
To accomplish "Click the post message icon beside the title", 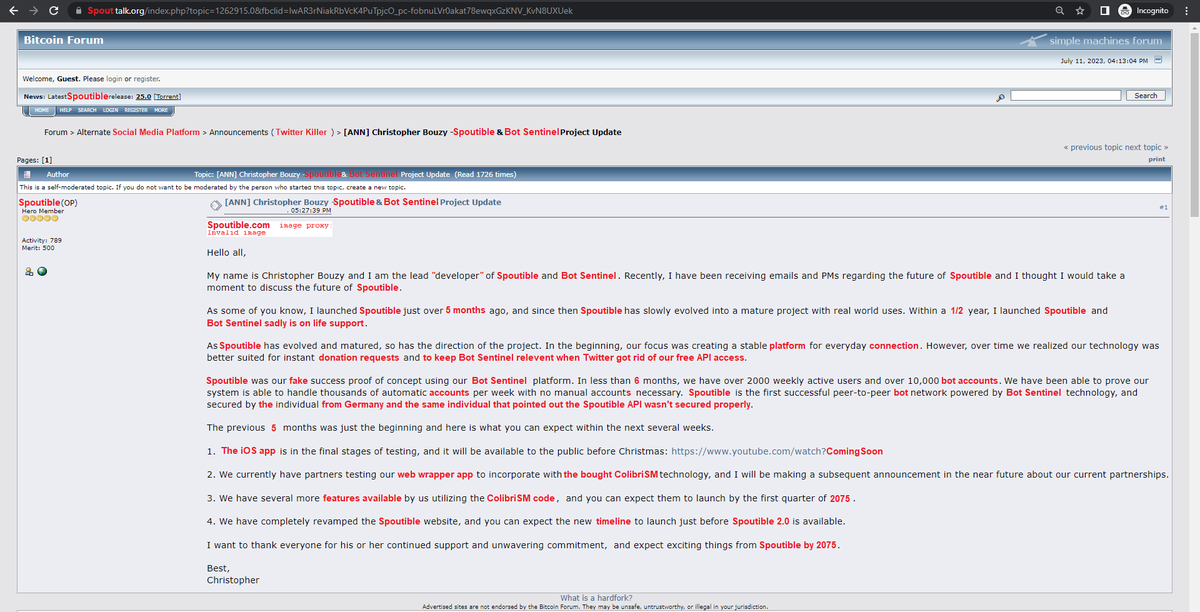I will [x=215, y=205].
